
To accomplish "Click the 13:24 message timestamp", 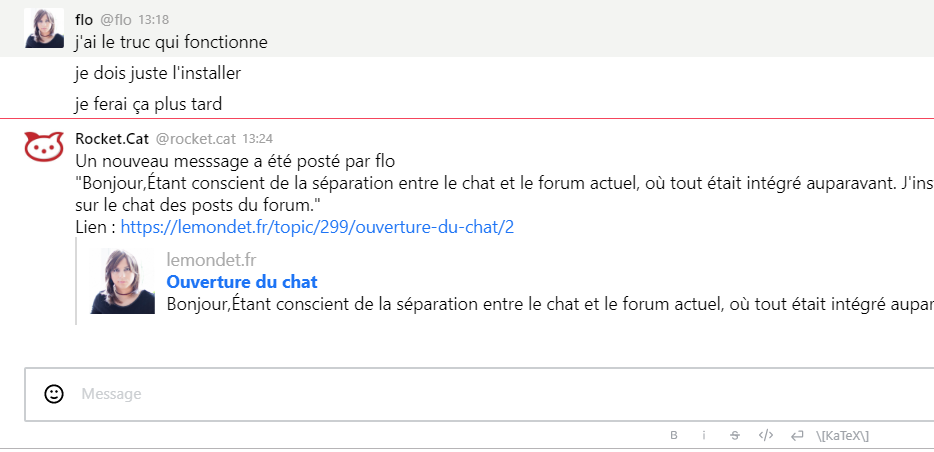I will [258, 139].
